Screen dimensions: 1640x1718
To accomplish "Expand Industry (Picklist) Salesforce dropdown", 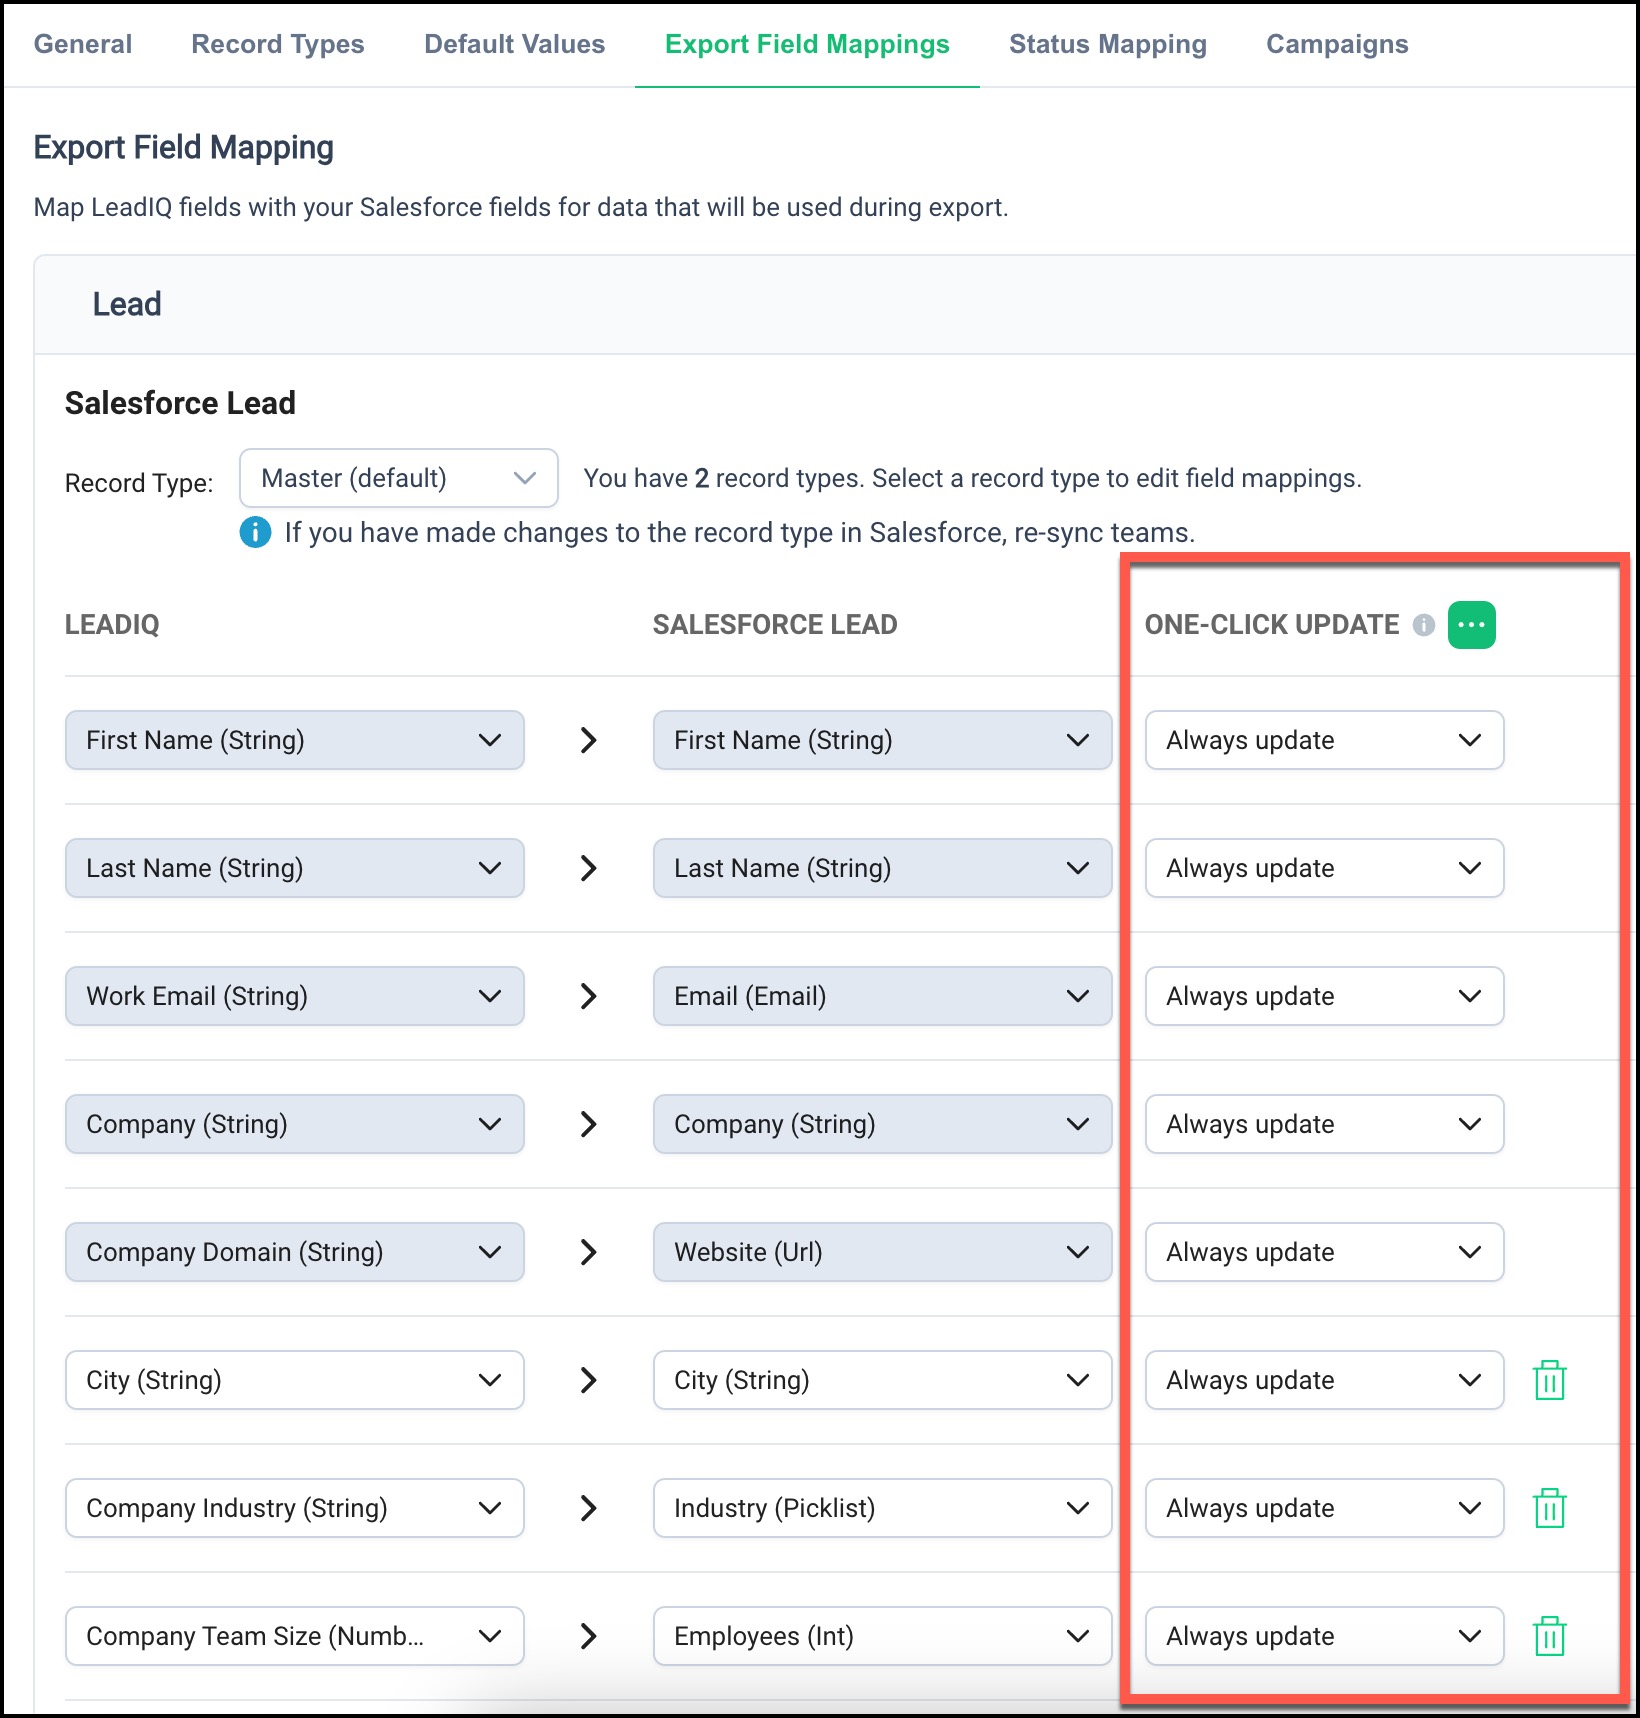I will pyautogui.click(x=882, y=1508).
